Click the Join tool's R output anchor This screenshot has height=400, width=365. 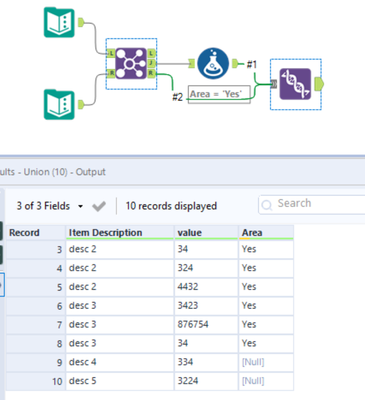pyautogui.click(x=151, y=73)
